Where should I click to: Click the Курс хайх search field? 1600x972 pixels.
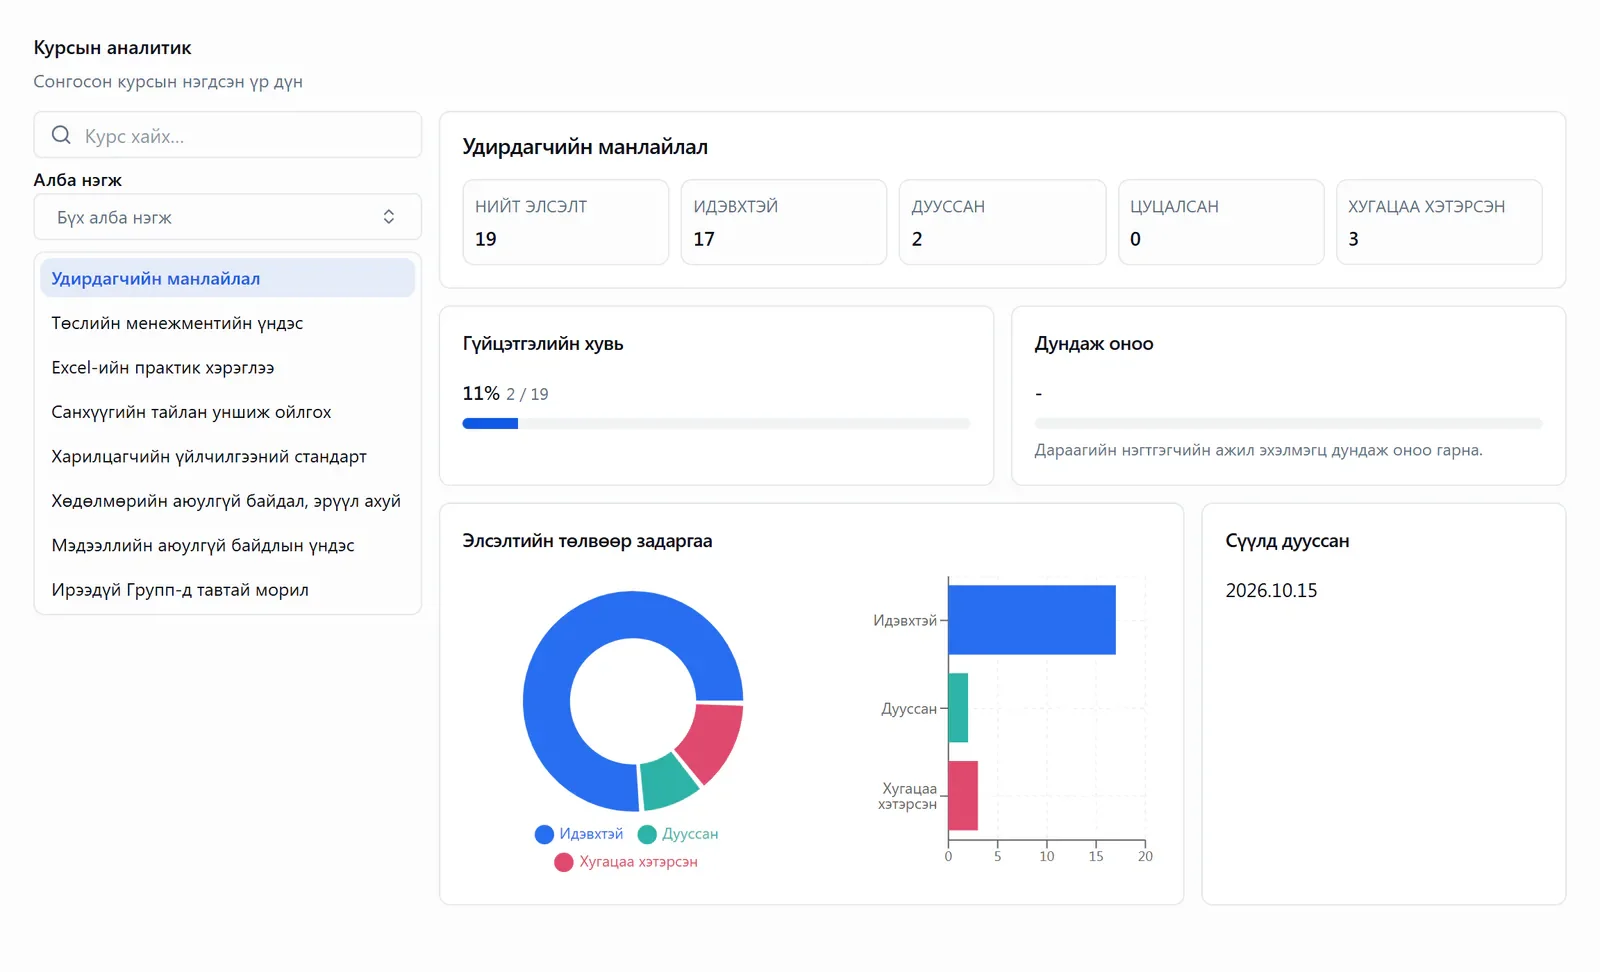point(228,135)
